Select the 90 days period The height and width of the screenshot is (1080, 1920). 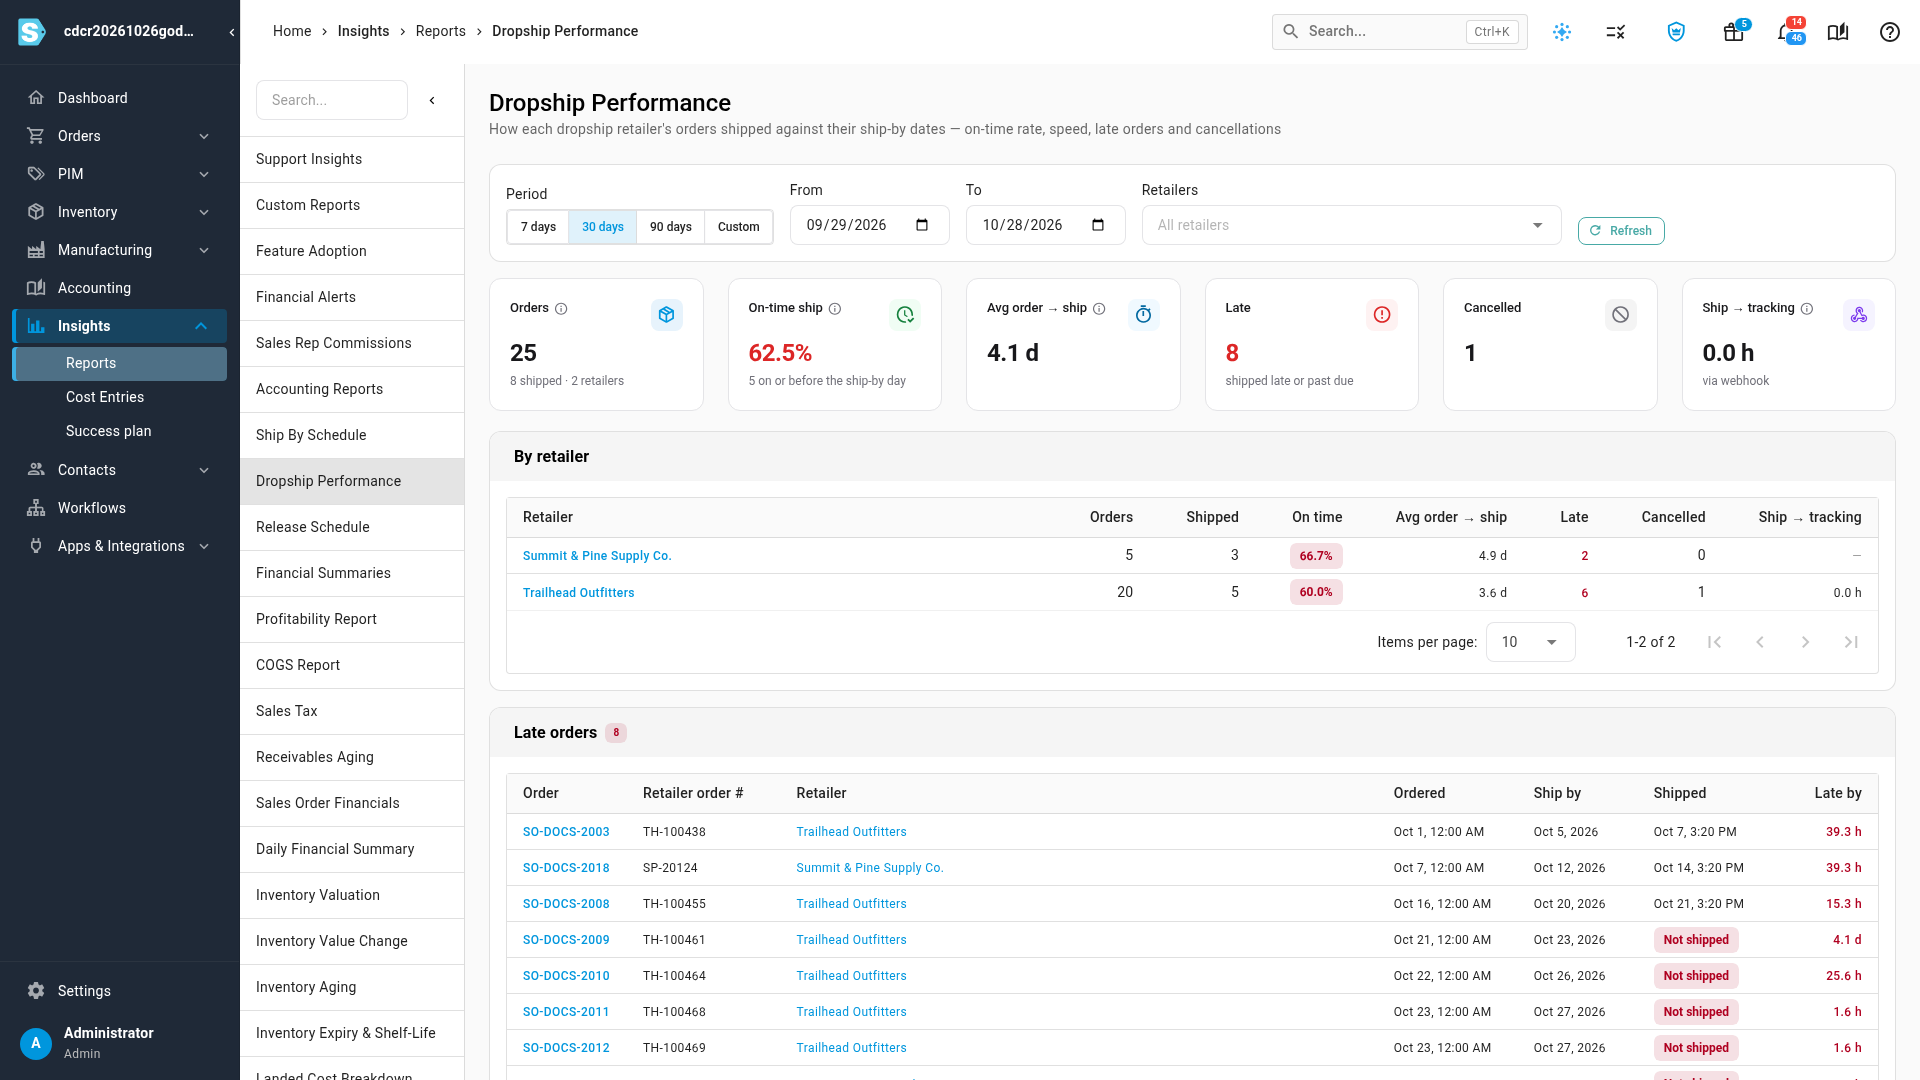pyautogui.click(x=671, y=227)
